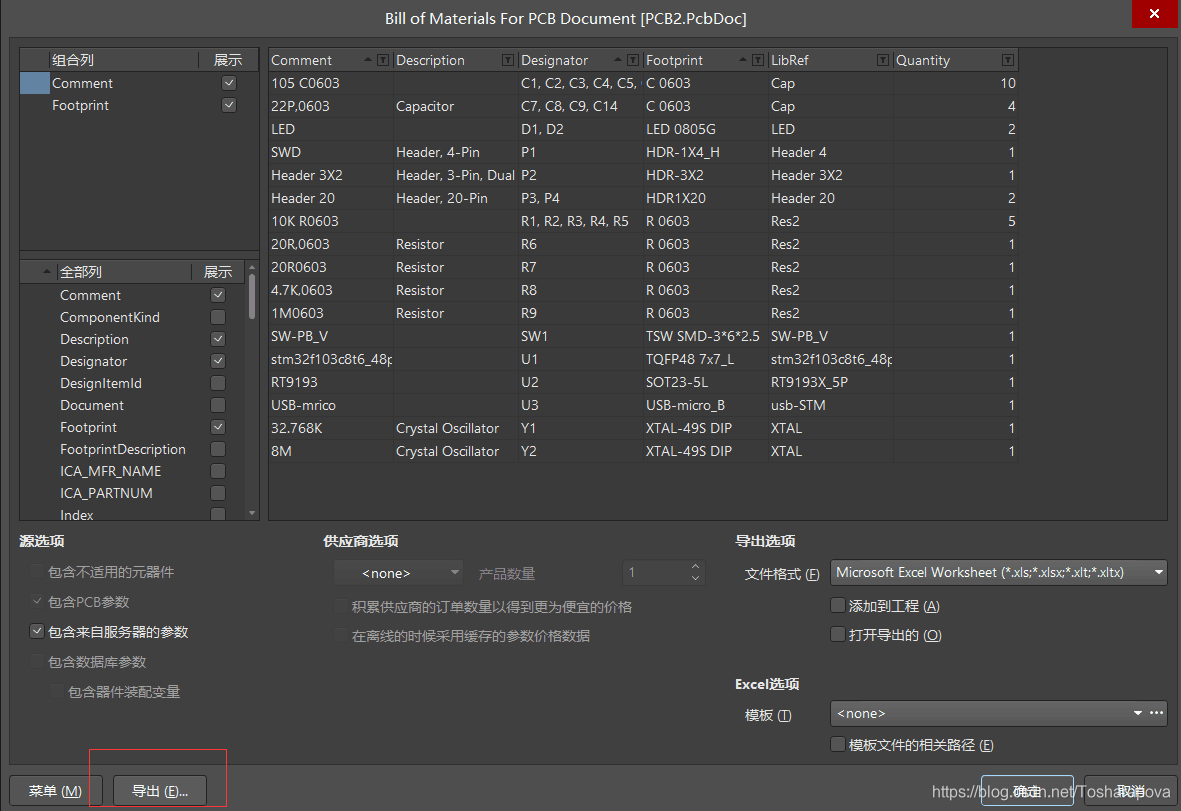Toggle Designator column display checkbox
1181x811 pixels.
pyautogui.click(x=218, y=361)
